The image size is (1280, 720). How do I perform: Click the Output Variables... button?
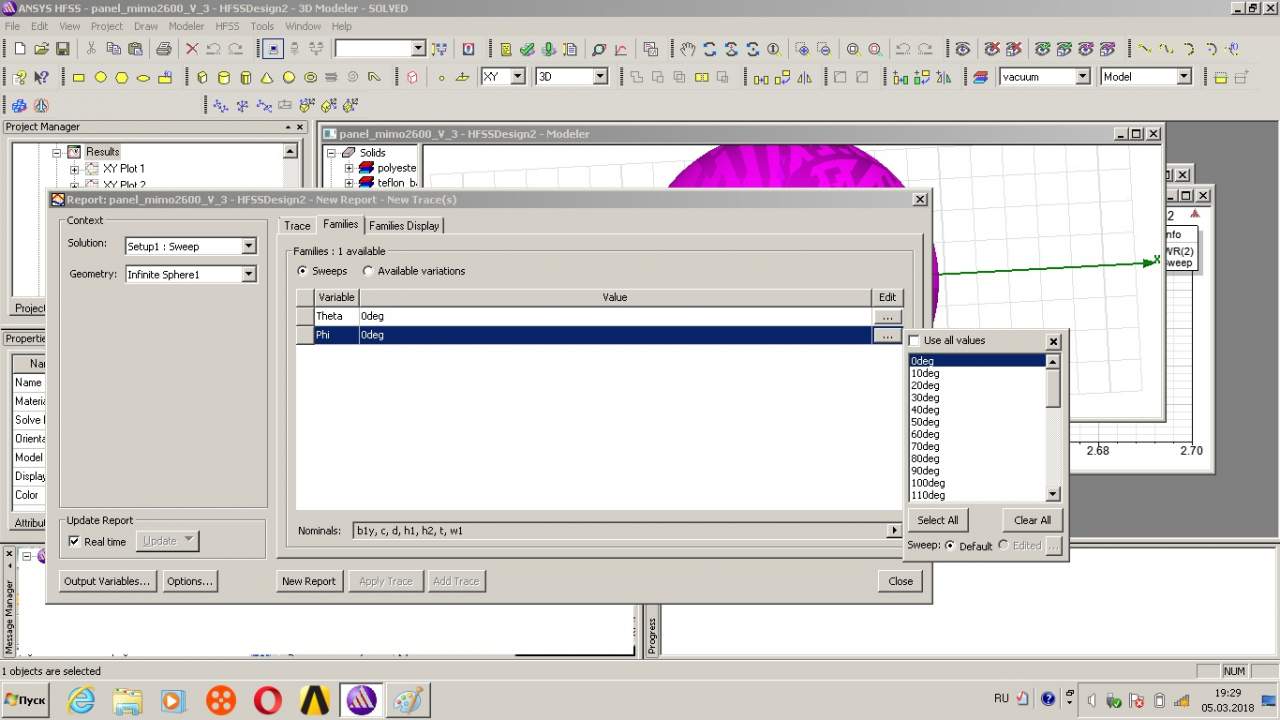(x=107, y=581)
